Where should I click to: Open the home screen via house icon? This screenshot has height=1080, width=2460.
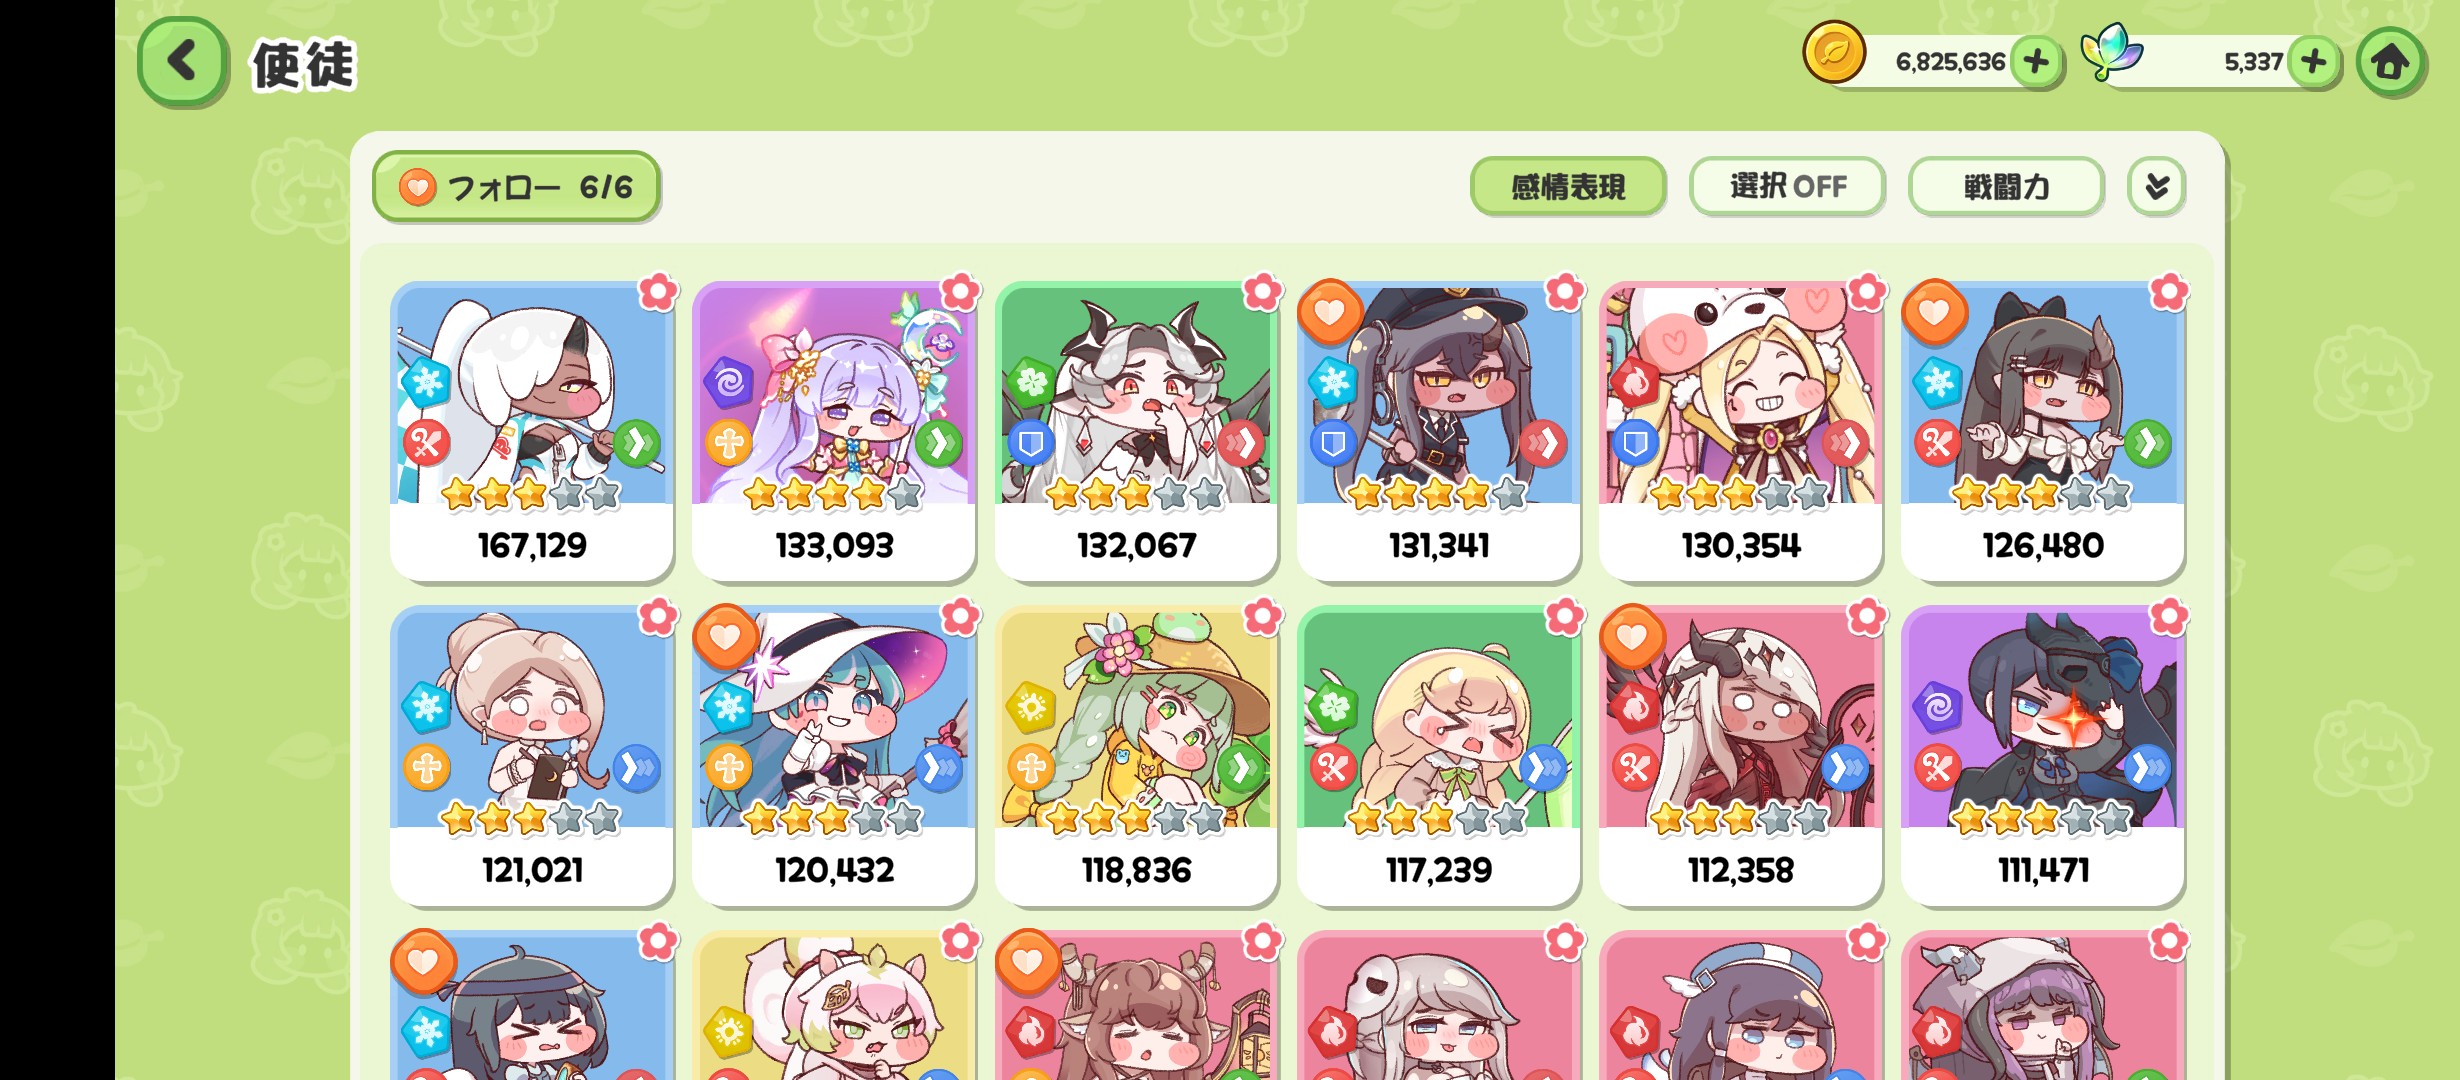(x=2390, y=62)
